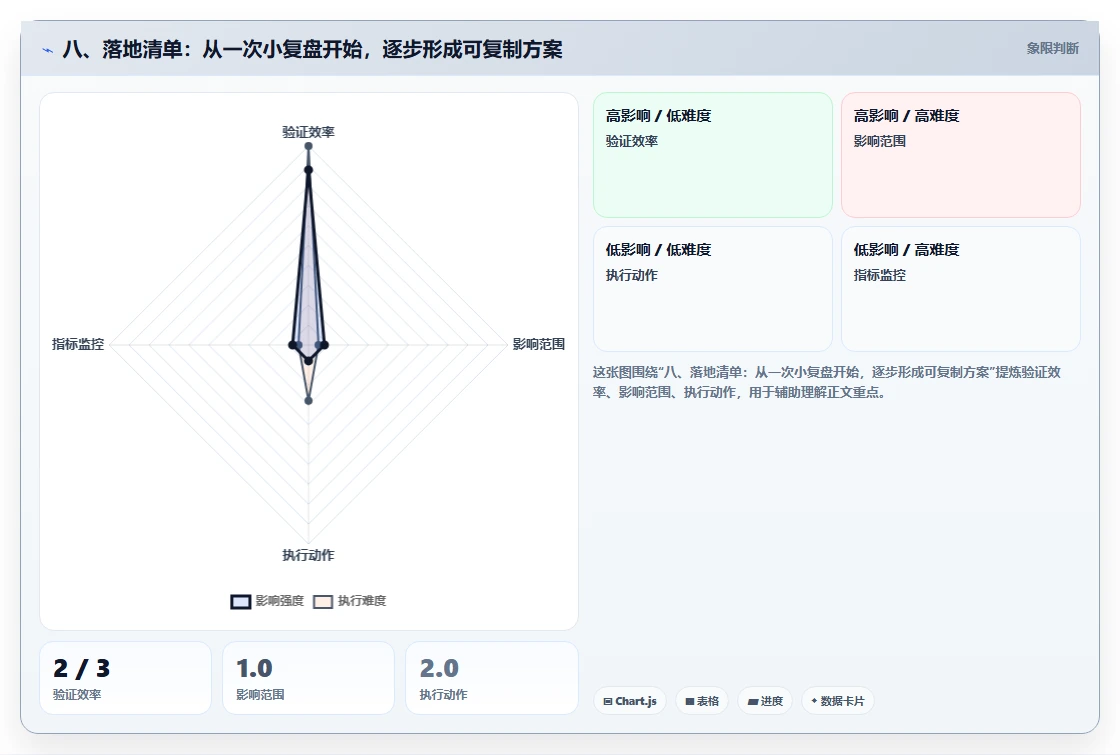The width and height of the screenshot is (1120, 755).
Task: Click 影响范围 text in high-difficulty quadrant
Action: coord(879,141)
